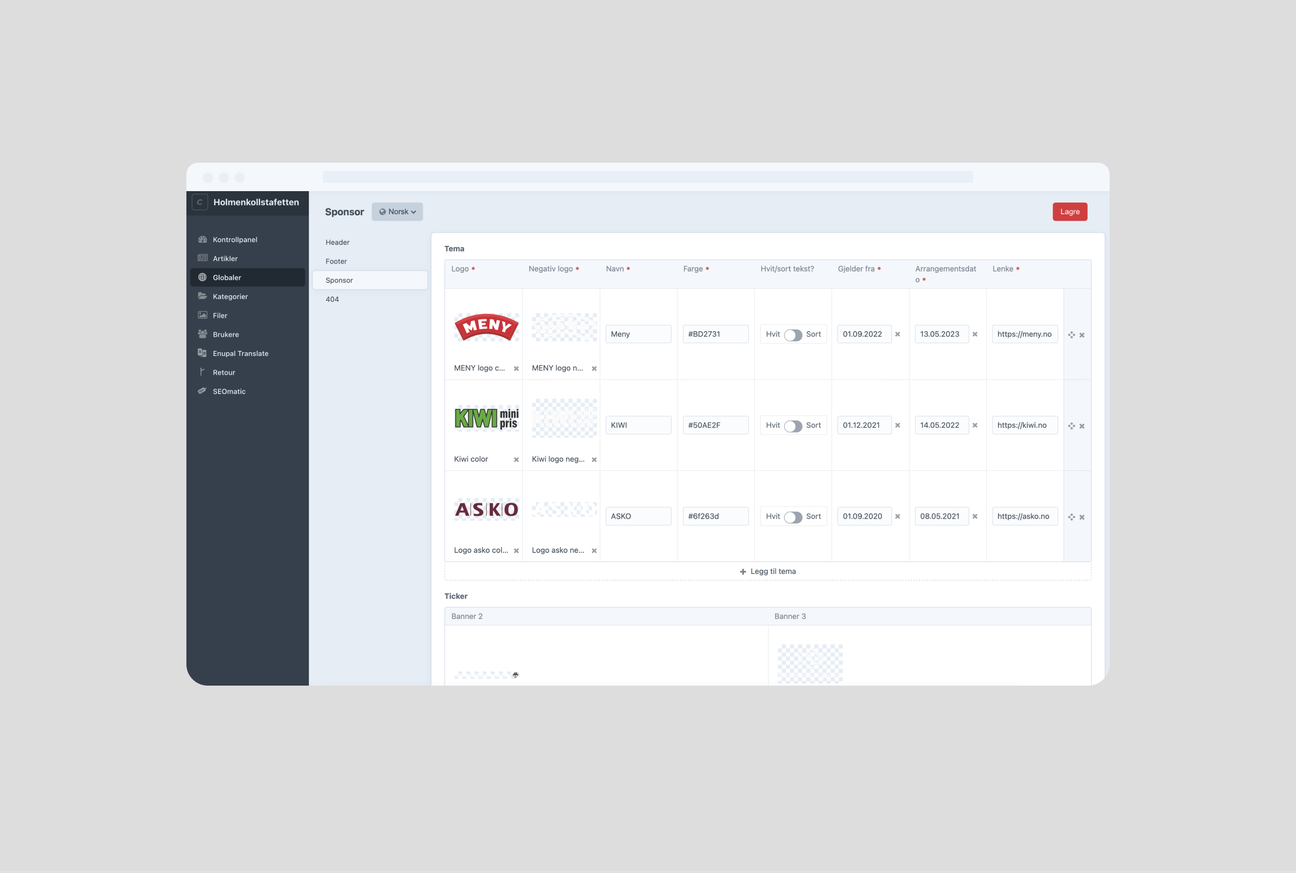The width and height of the screenshot is (1296, 873).
Task: Toggle Hvit/Sort switch for Meny
Action: [x=793, y=335]
